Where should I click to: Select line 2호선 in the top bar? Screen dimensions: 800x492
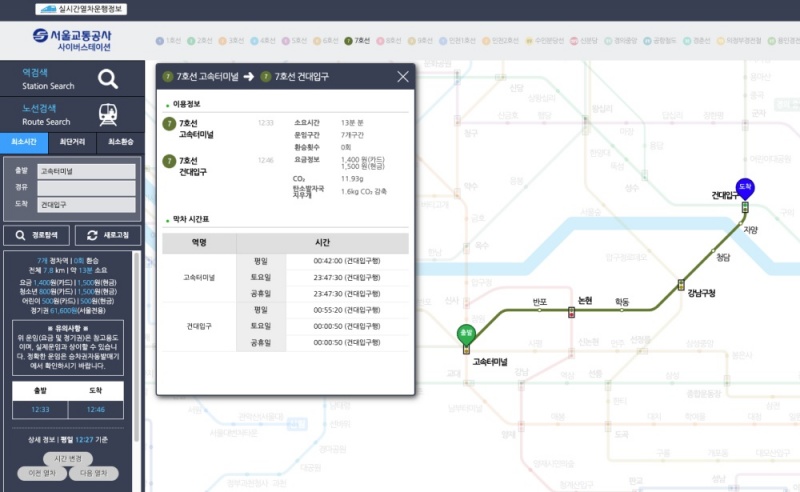[x=199, y=41]
